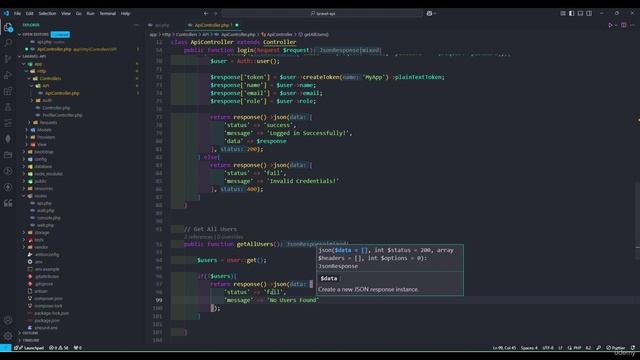Open Explorer panel ellipsis menu
The height and width of the screenshot is (360, 640).
pos(136,25)
